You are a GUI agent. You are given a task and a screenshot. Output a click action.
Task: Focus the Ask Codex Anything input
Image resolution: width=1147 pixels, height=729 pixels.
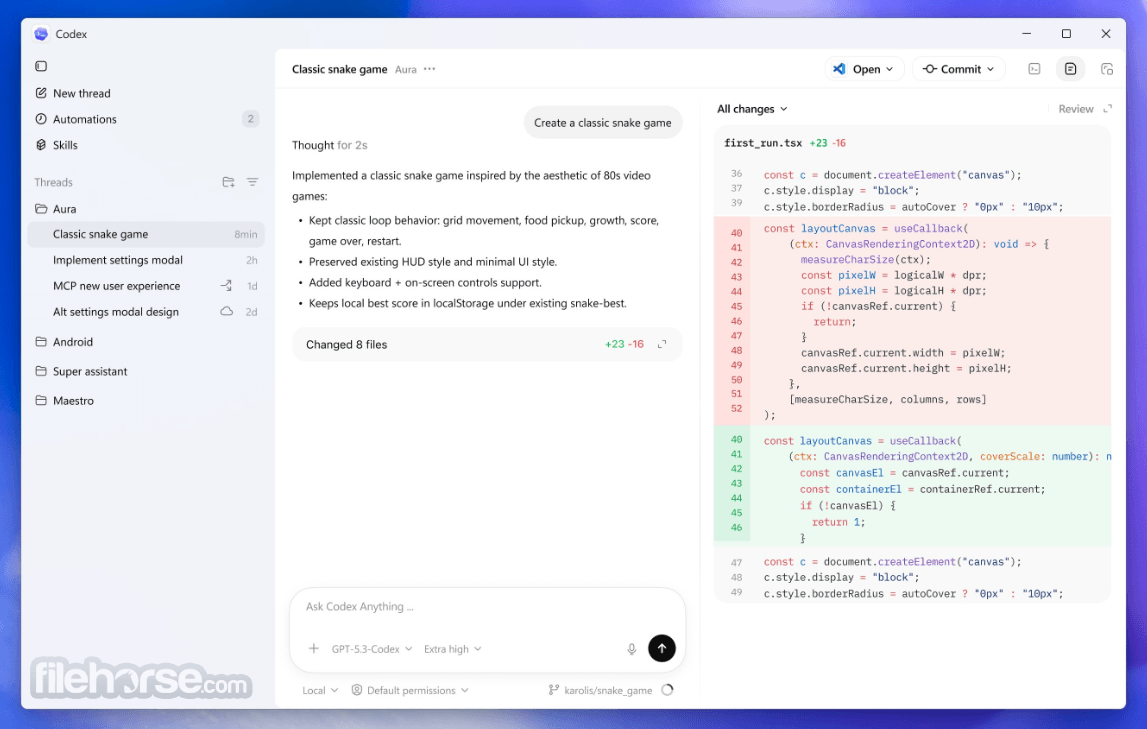coord(486,607)
